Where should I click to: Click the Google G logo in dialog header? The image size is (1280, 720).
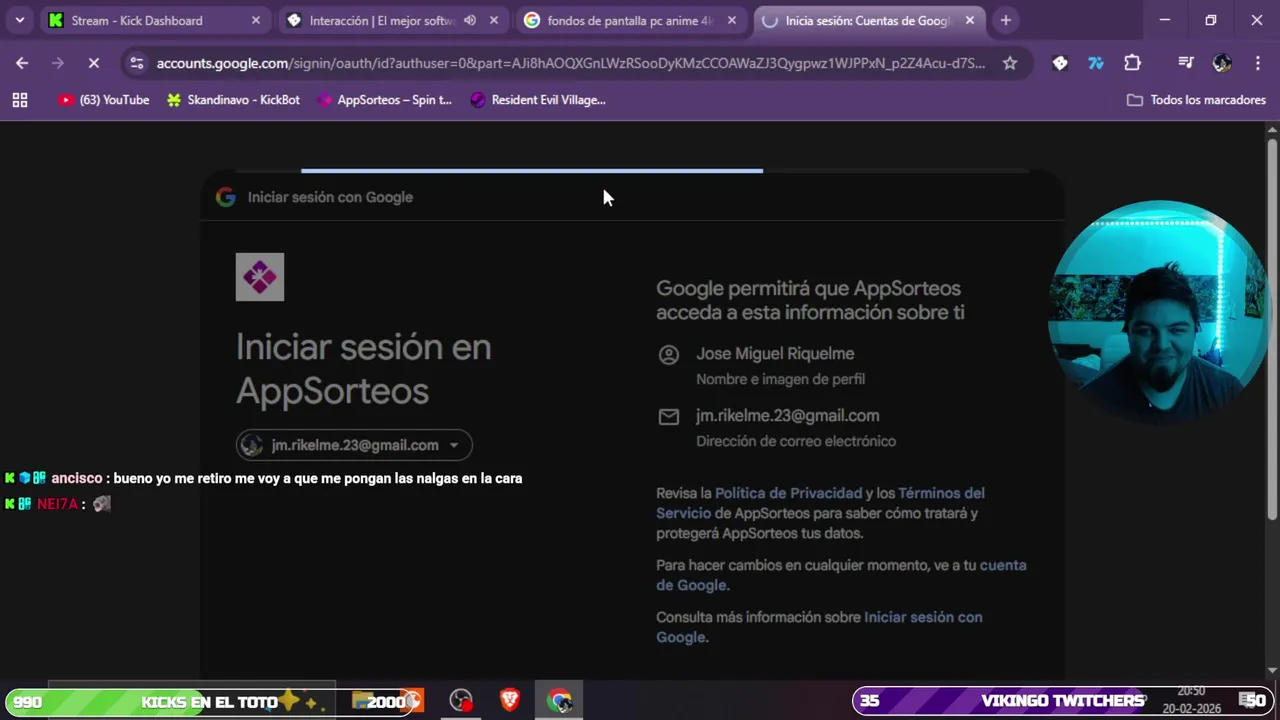226,197
